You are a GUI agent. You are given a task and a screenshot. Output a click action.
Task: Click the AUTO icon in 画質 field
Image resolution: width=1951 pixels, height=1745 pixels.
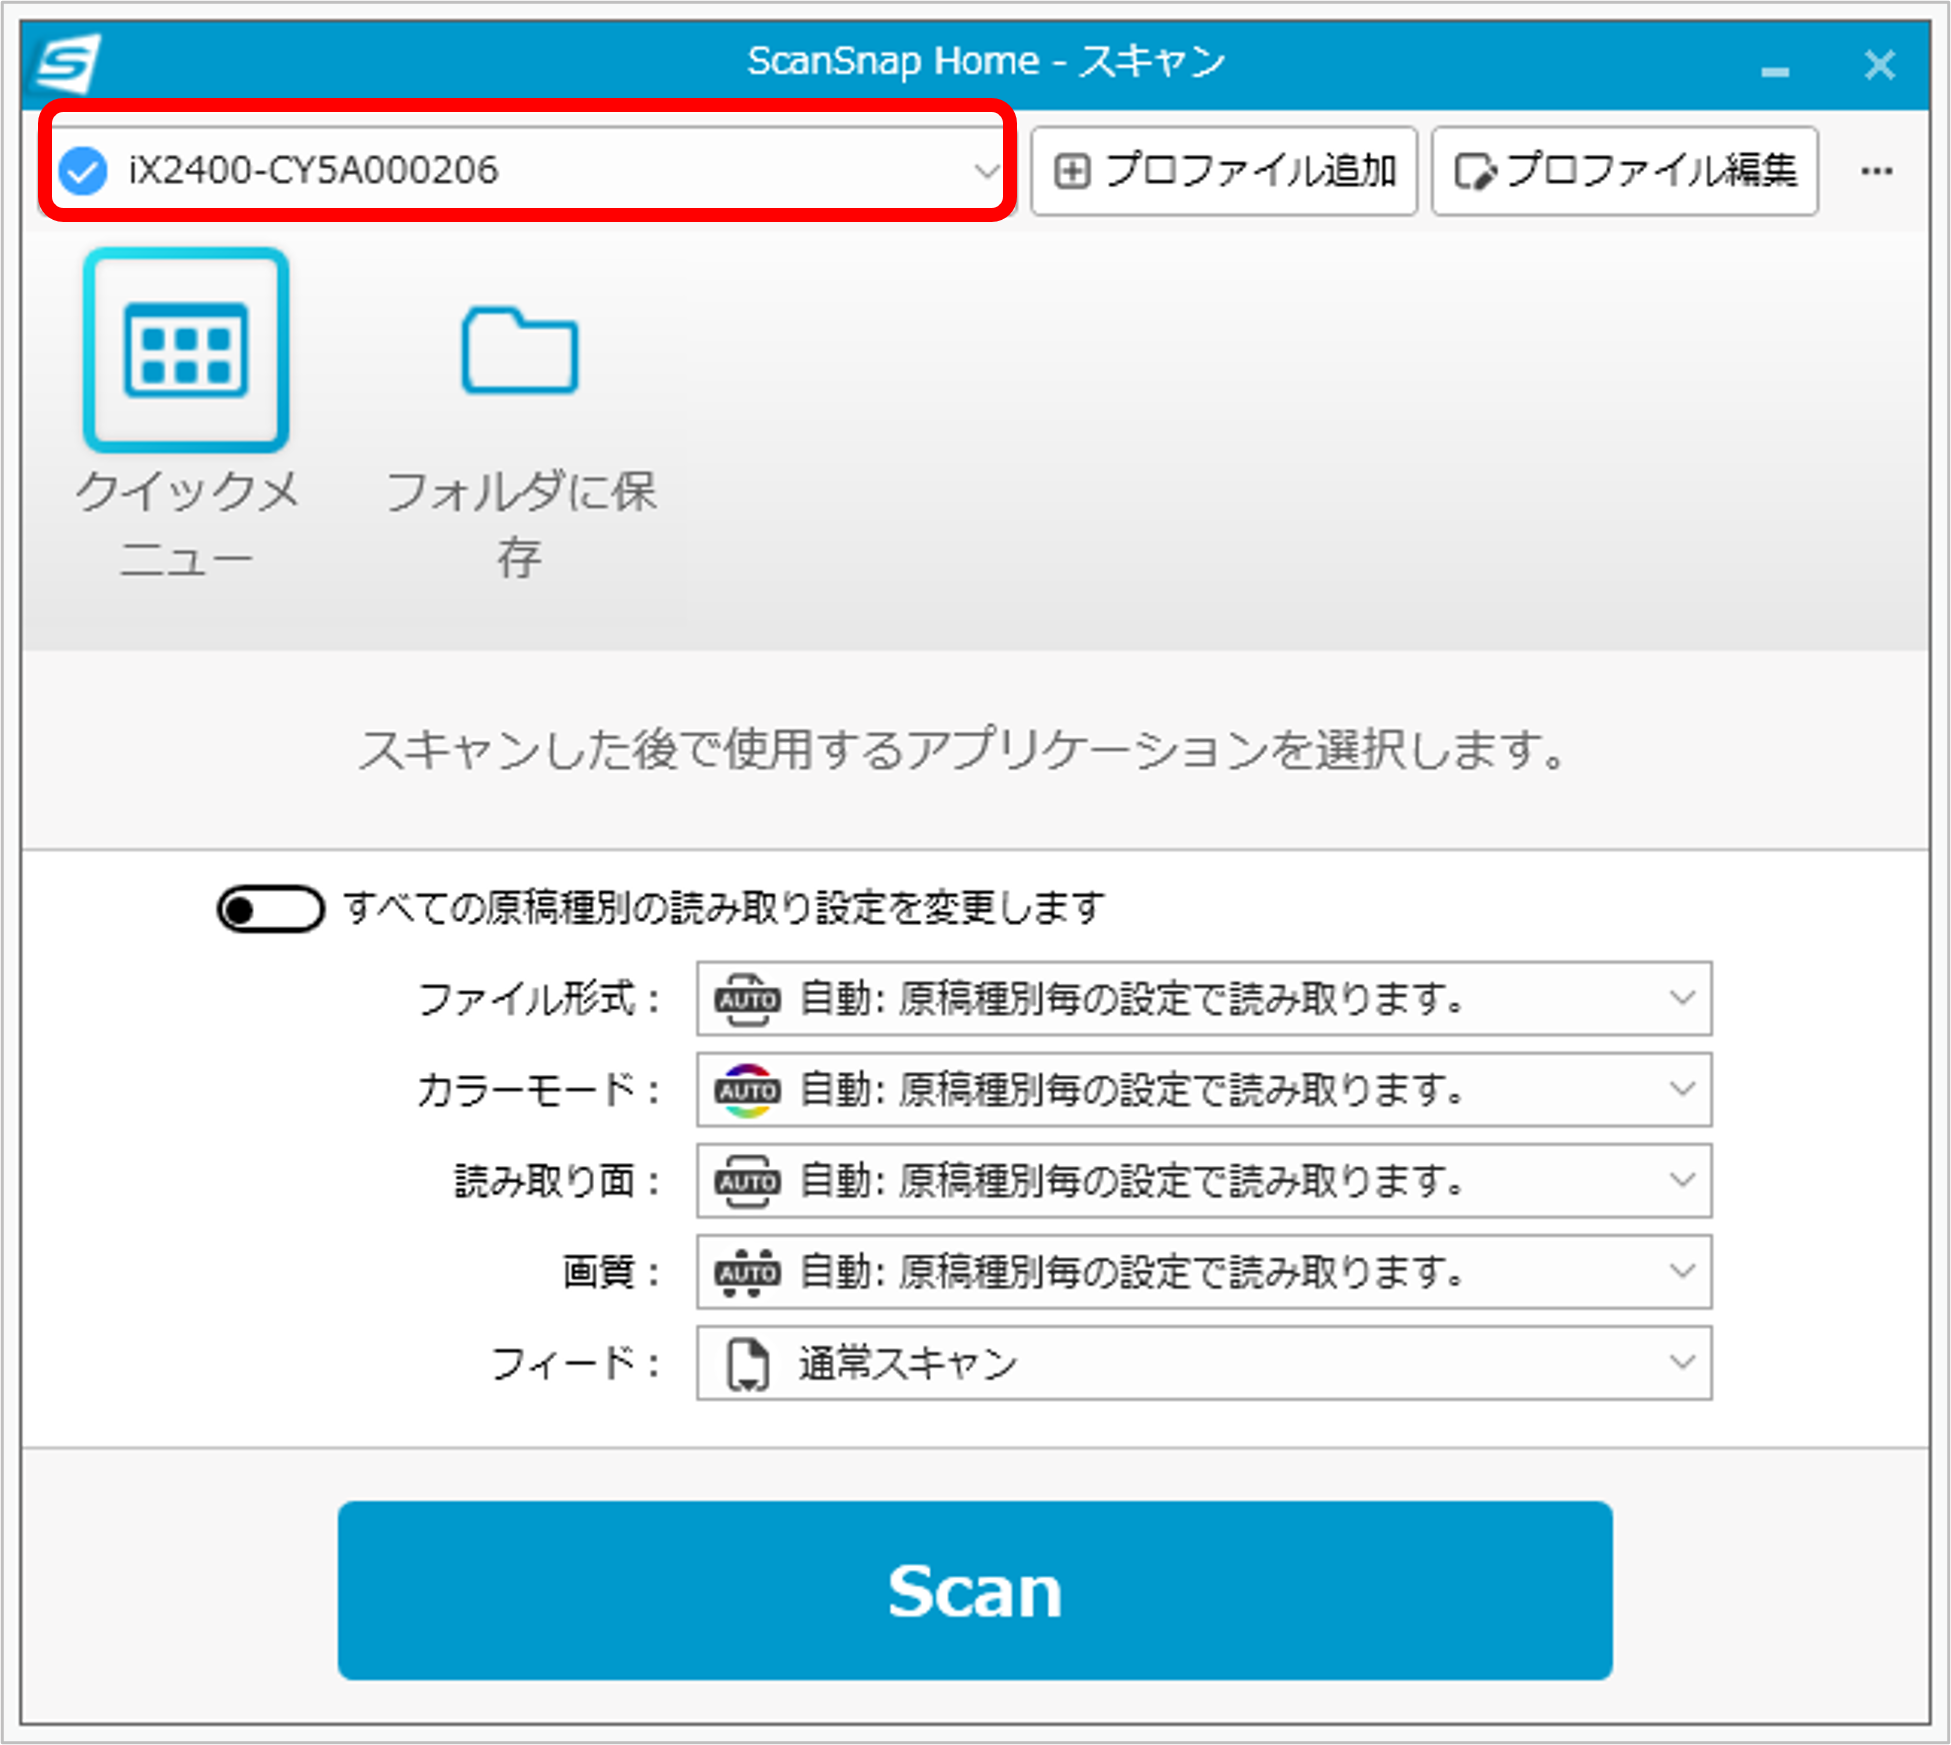[746, 1272]
